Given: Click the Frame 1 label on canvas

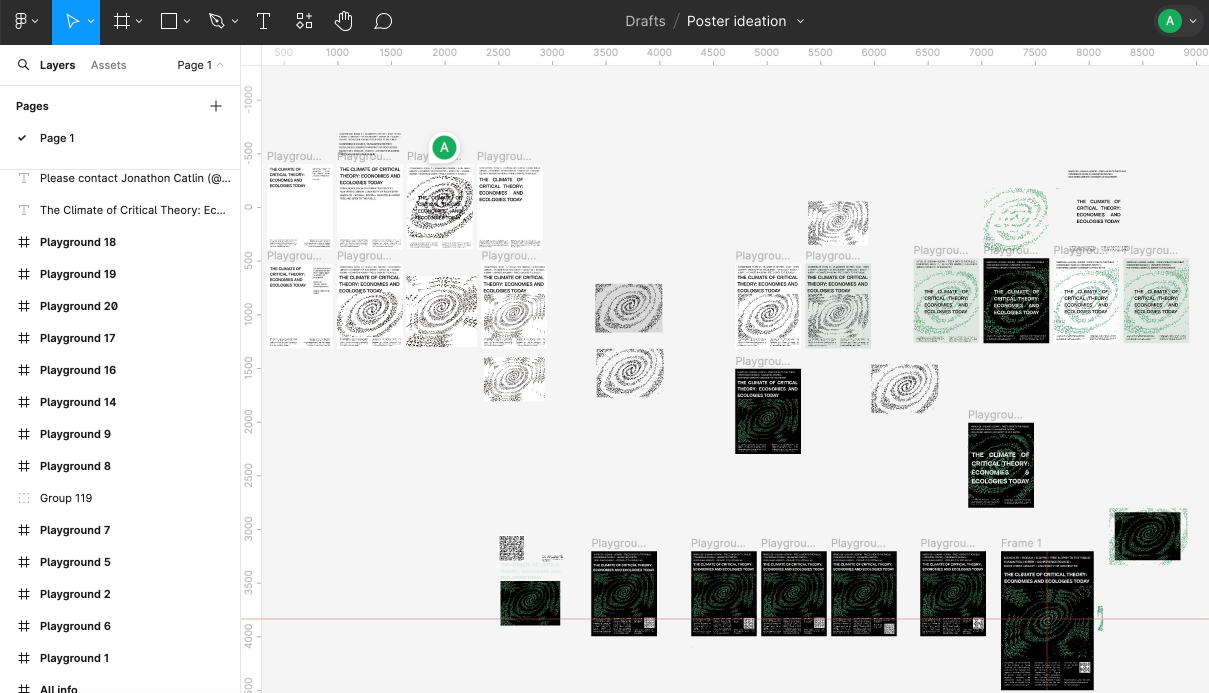Looking at the screenshot, I should pos(1021,544).
